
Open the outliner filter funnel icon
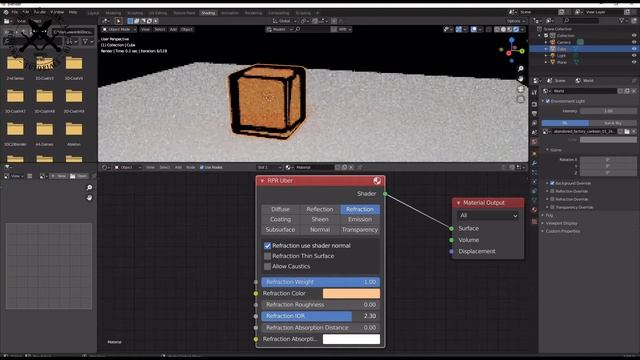[x=622, y=20]
